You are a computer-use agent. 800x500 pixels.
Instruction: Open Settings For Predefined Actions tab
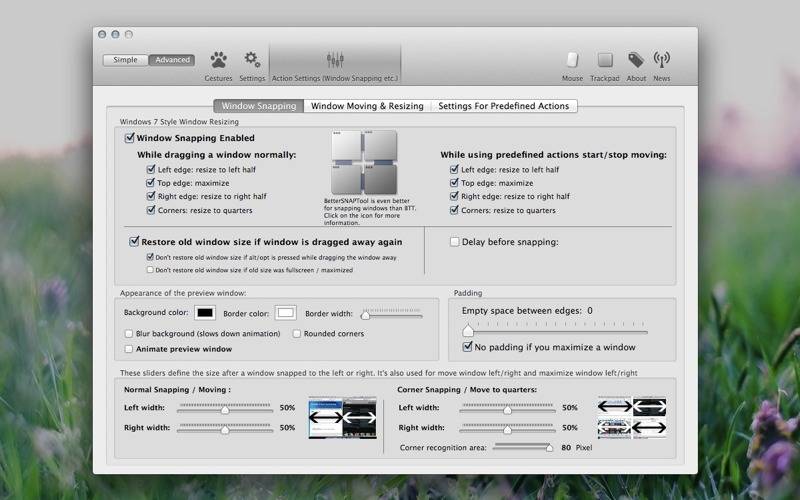(503, 106)
